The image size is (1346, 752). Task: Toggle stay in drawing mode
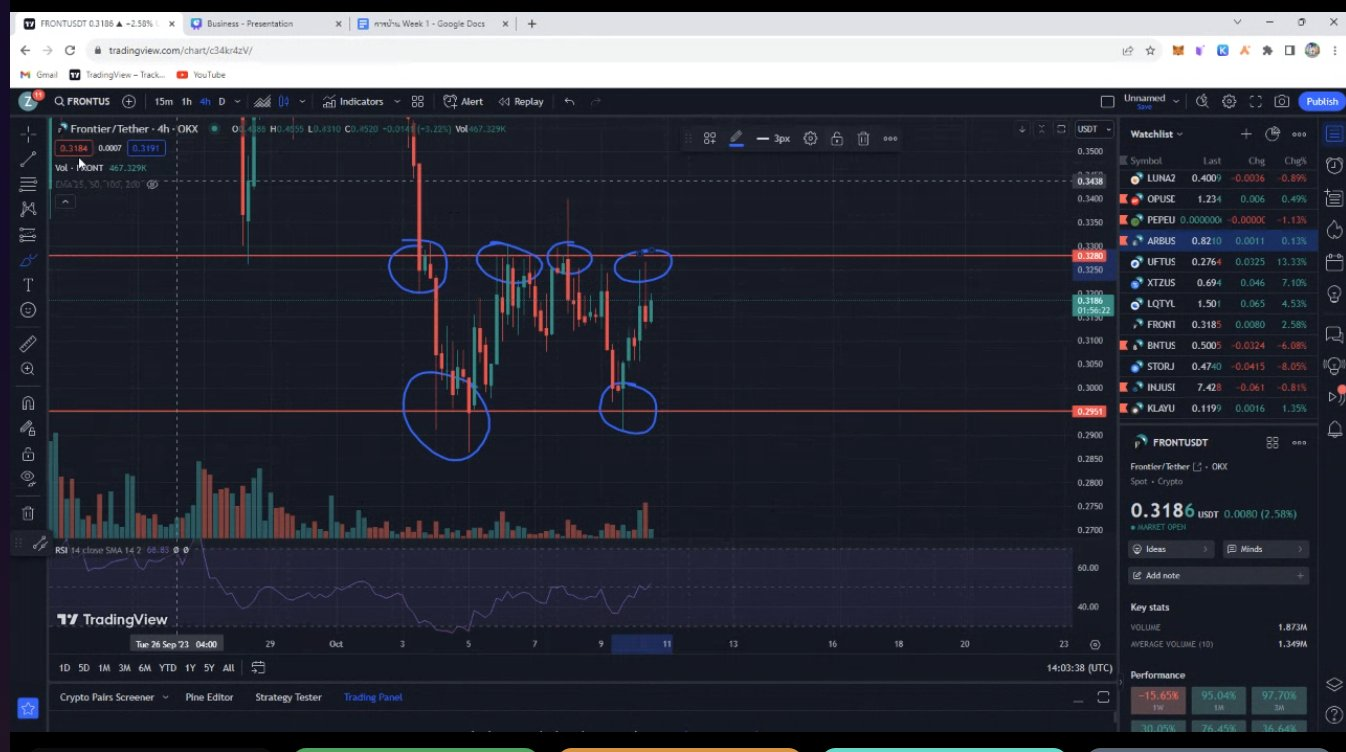pyautogui.click(x=28, y=428)
